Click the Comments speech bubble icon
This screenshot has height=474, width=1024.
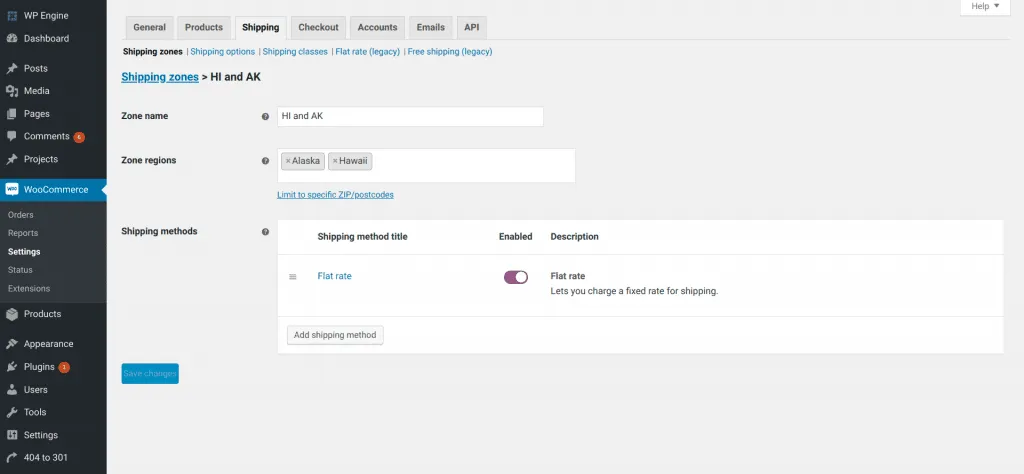tap(12, 136)
